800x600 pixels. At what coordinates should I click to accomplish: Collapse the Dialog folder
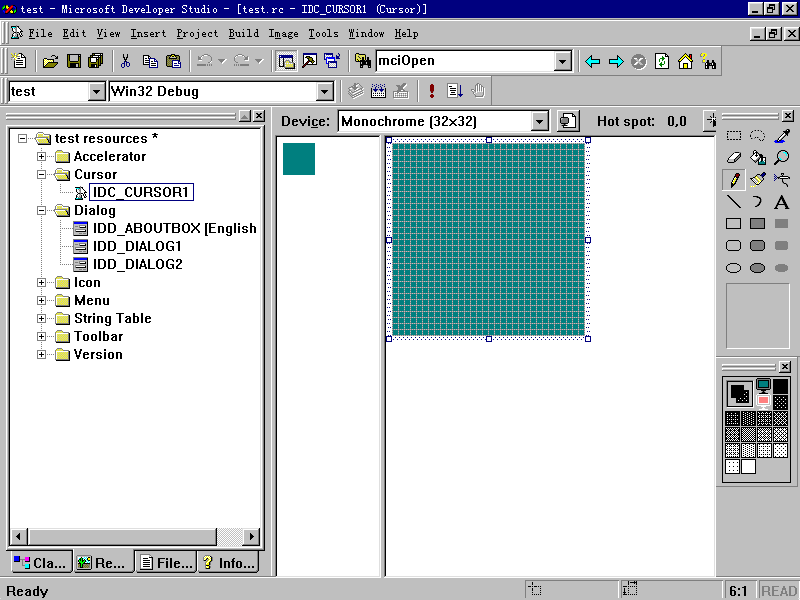tap(42, 210)
